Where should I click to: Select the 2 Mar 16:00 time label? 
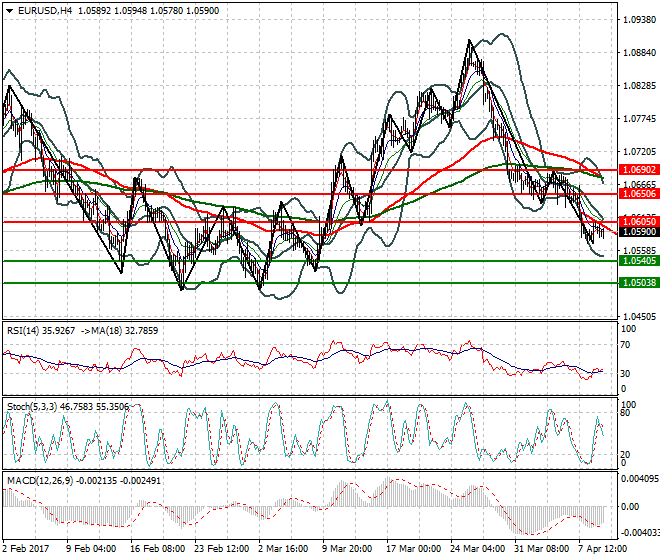283,549
